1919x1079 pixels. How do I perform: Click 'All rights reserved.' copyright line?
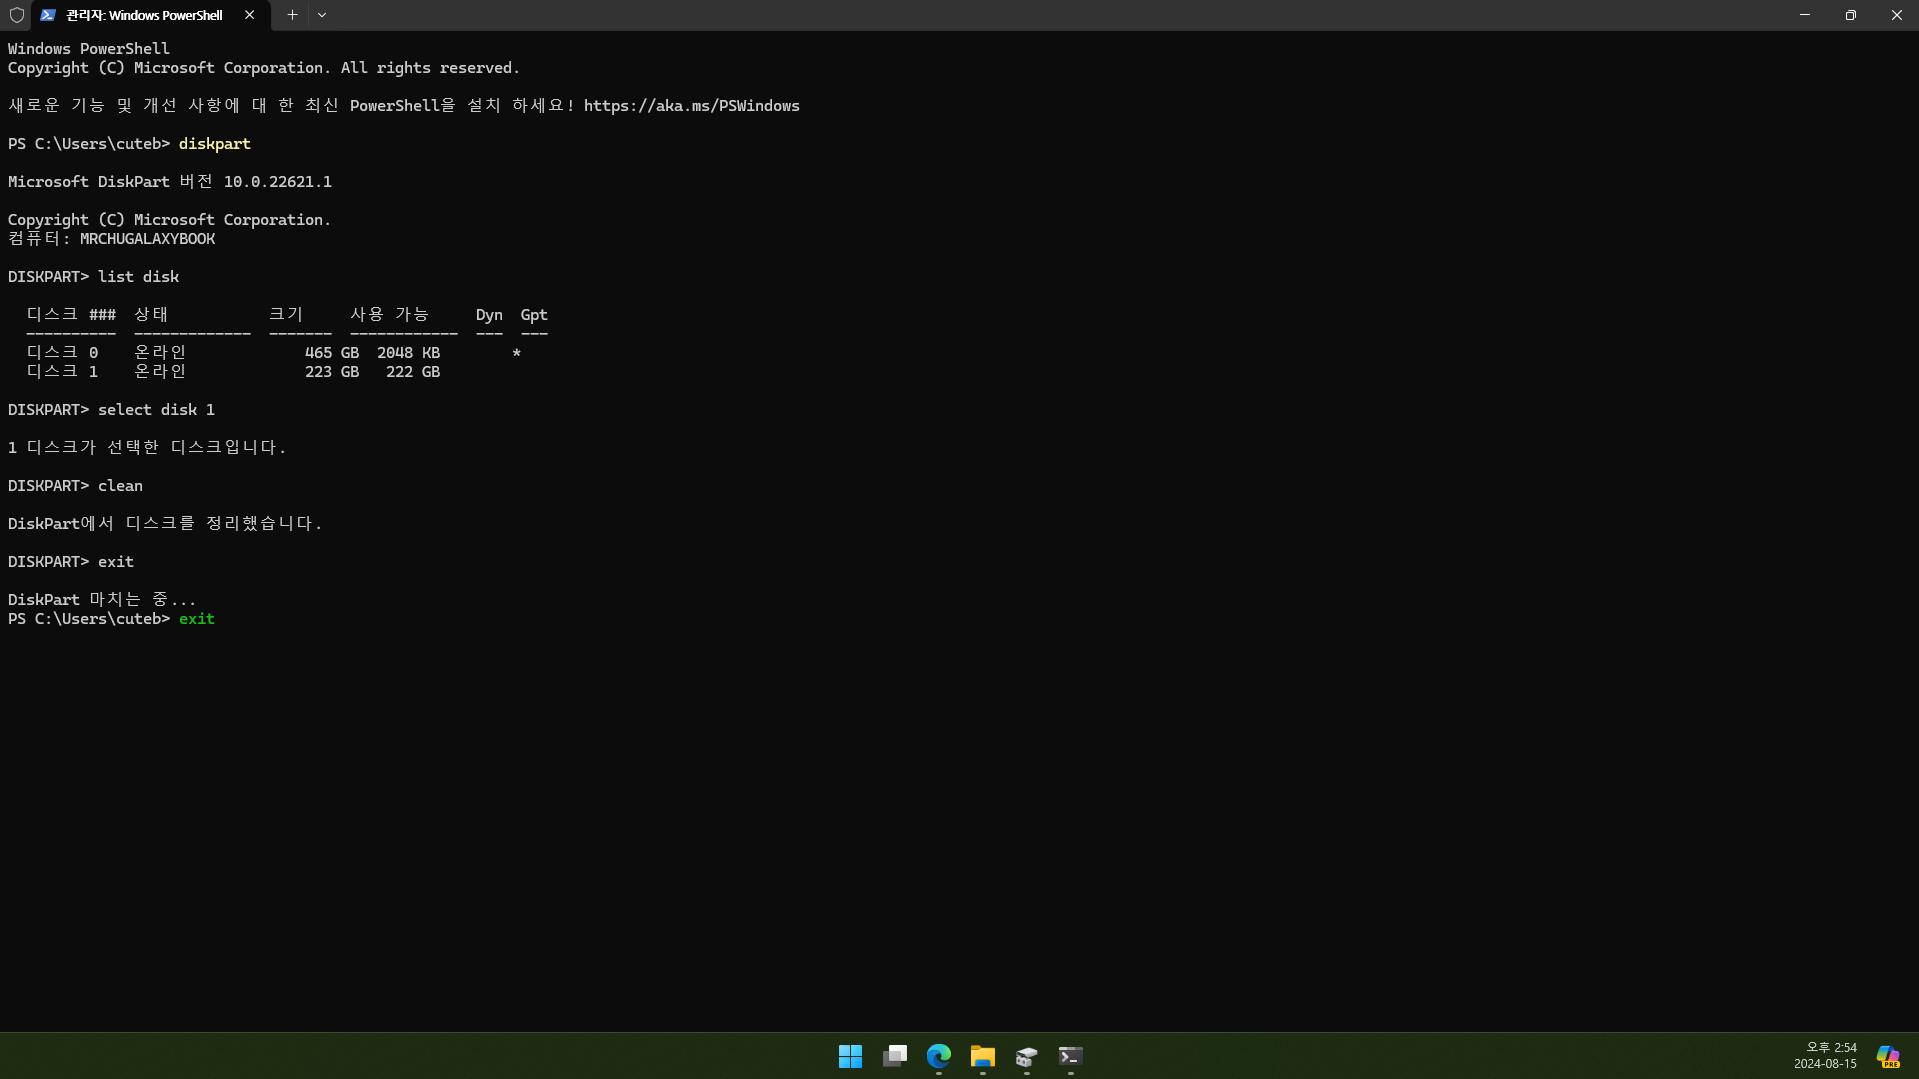[430, 68]
